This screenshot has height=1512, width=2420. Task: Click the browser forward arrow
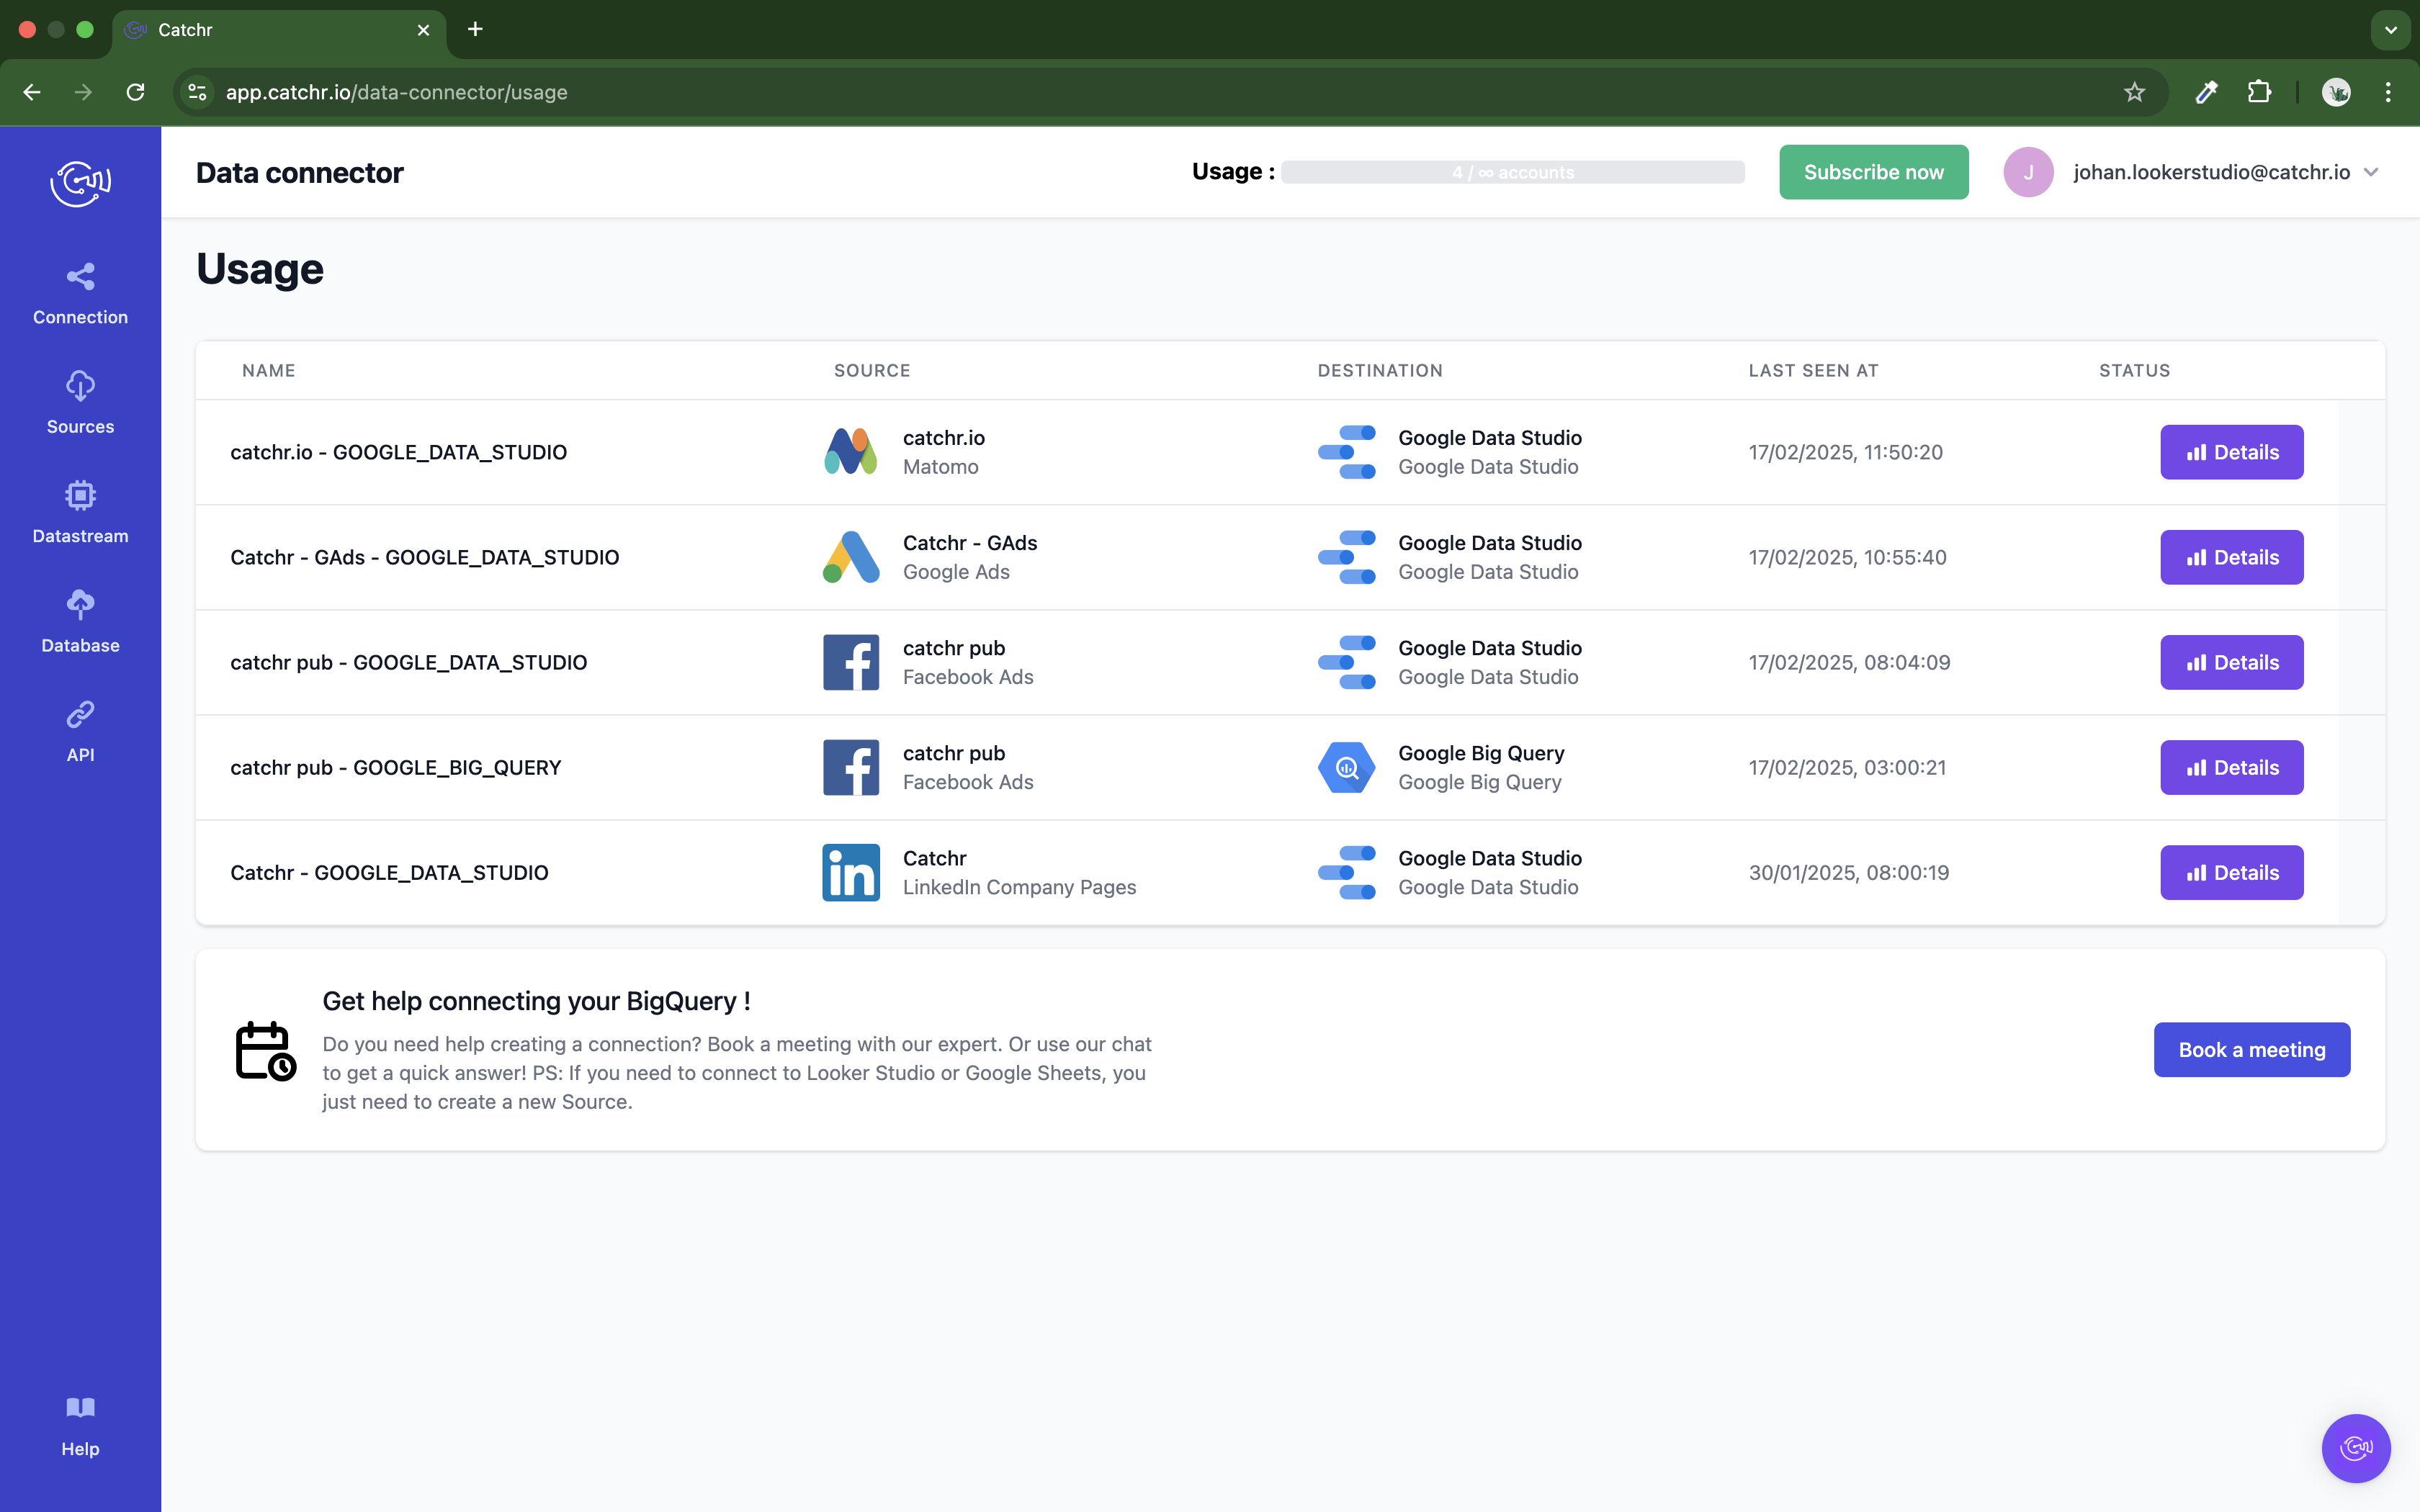(x=83, y=92)
